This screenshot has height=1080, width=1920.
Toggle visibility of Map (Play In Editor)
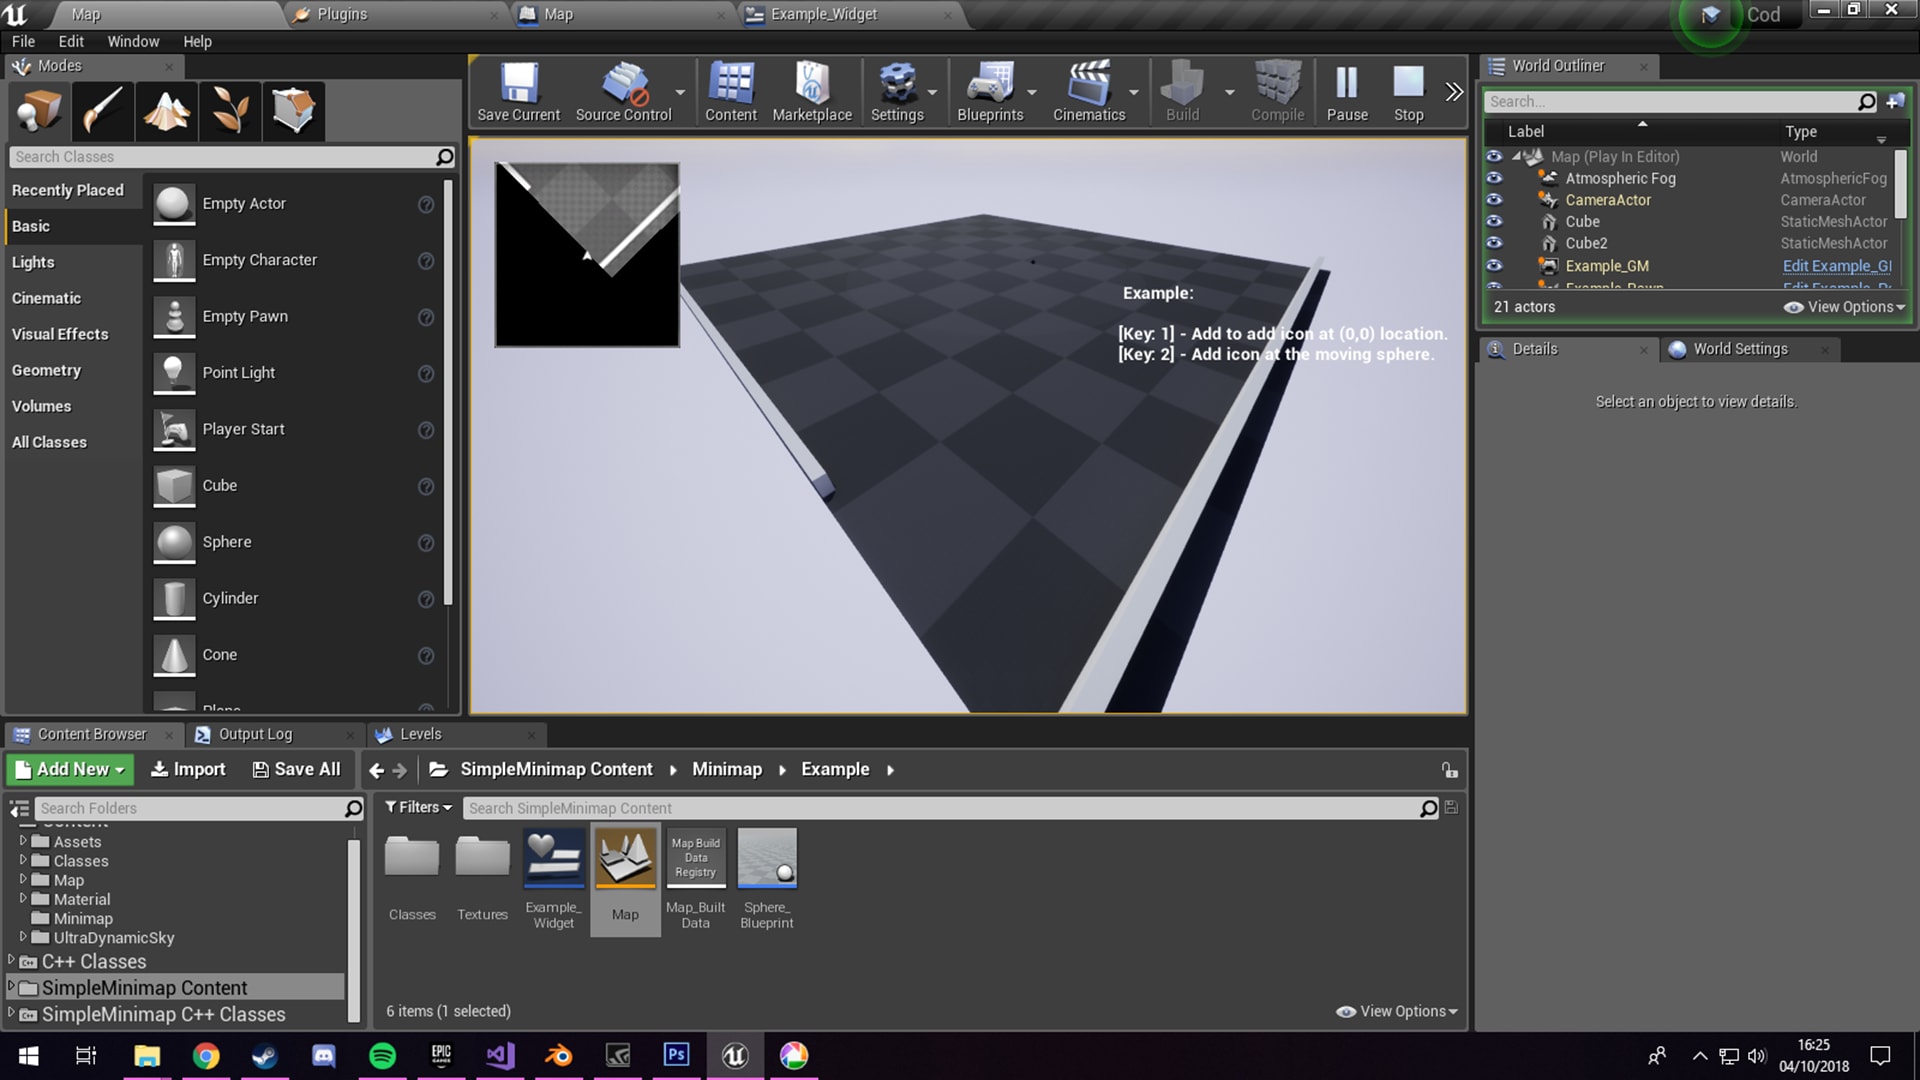1494,157
